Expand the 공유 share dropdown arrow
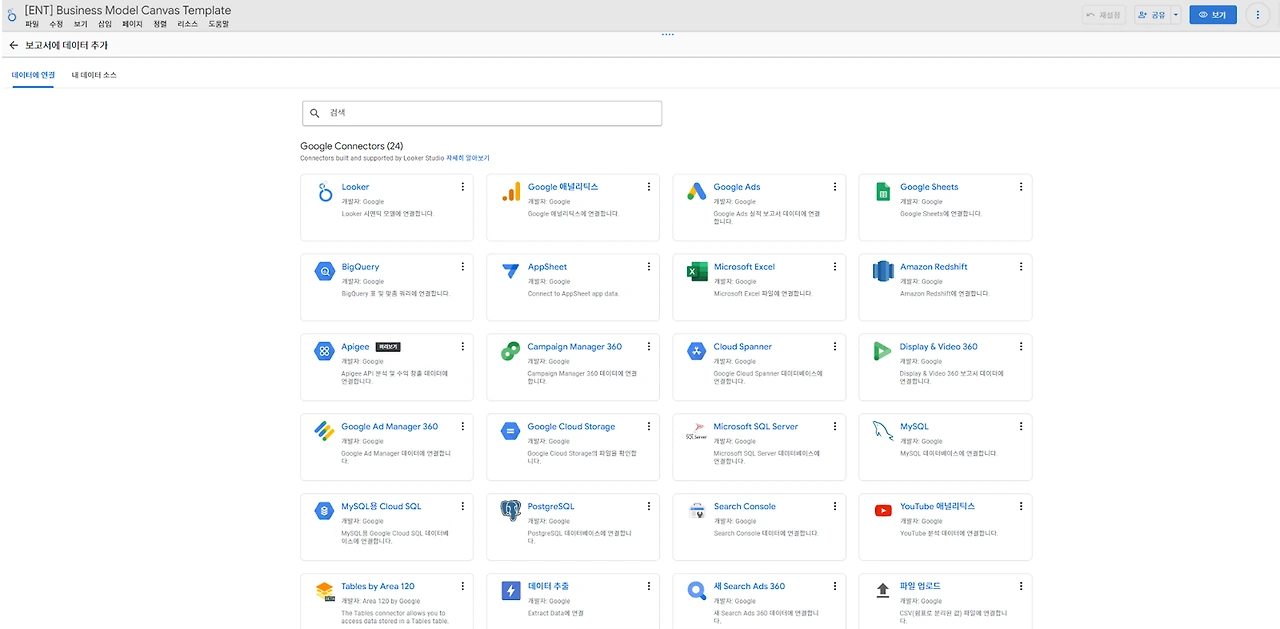Image resolution: width=1280 pixels, height=629 pixels. tap(1176, 15)
